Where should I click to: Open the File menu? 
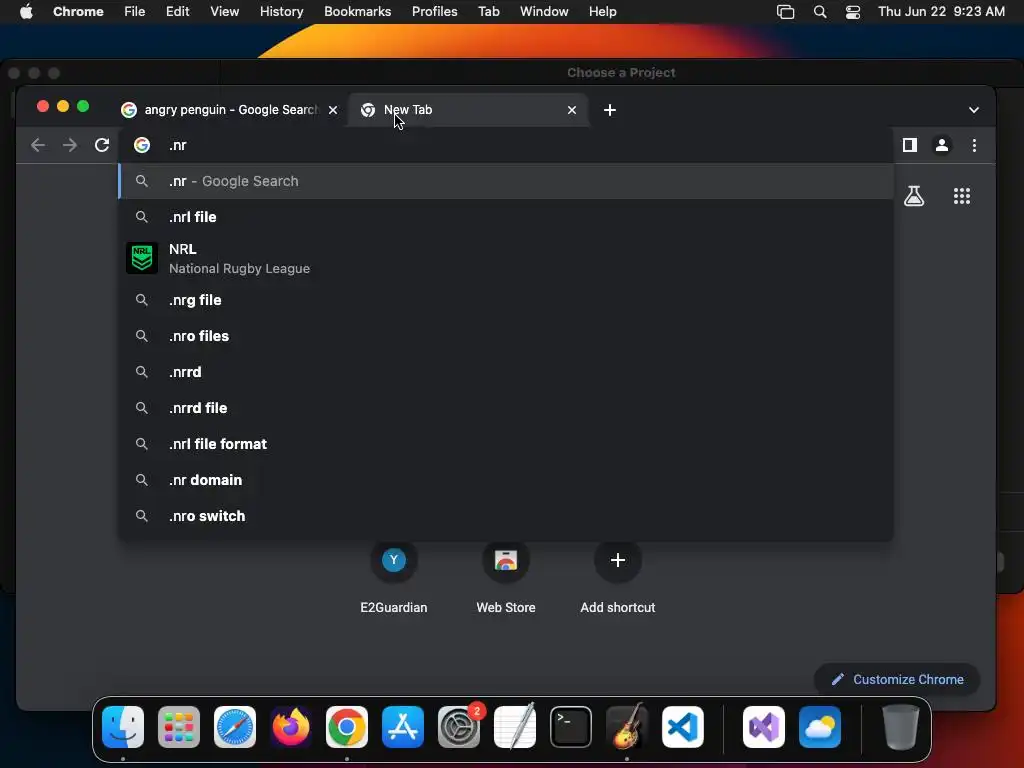tap(135, 12)
